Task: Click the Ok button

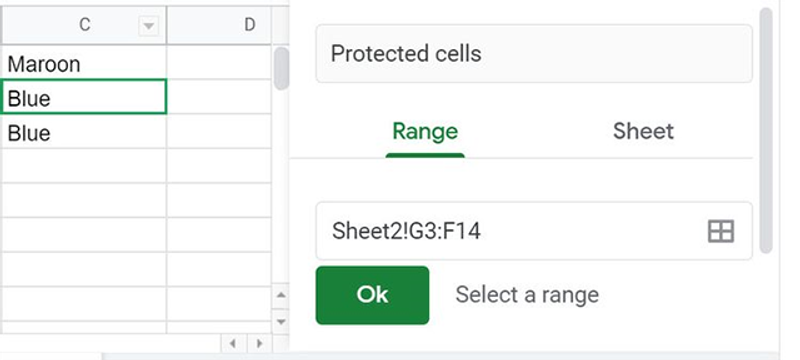Action: [372, 295]
